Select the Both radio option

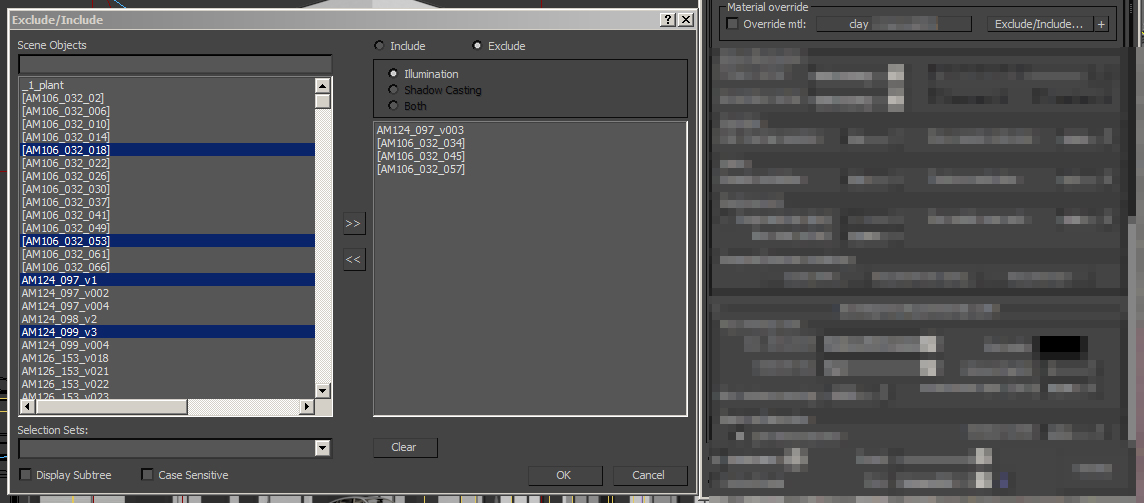coord(394,106)
